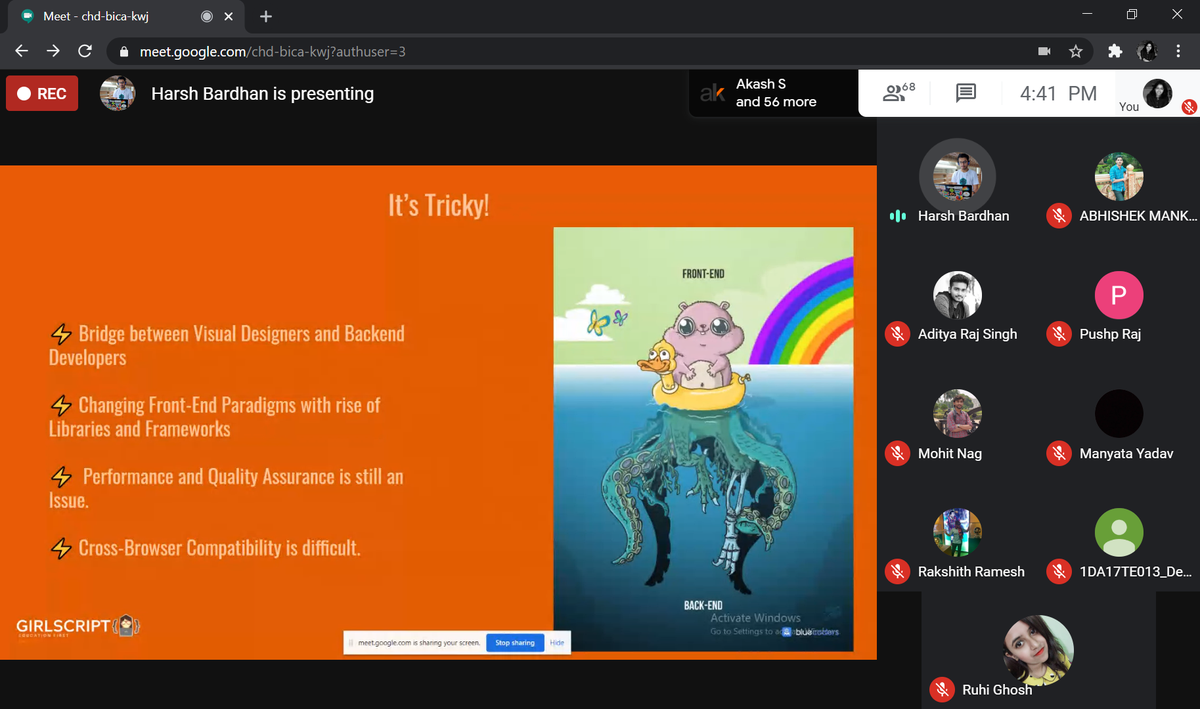The image size is (1200, 709).
Task: Click muted mic icon for Pushp Raj
Action: point(1058,334)
